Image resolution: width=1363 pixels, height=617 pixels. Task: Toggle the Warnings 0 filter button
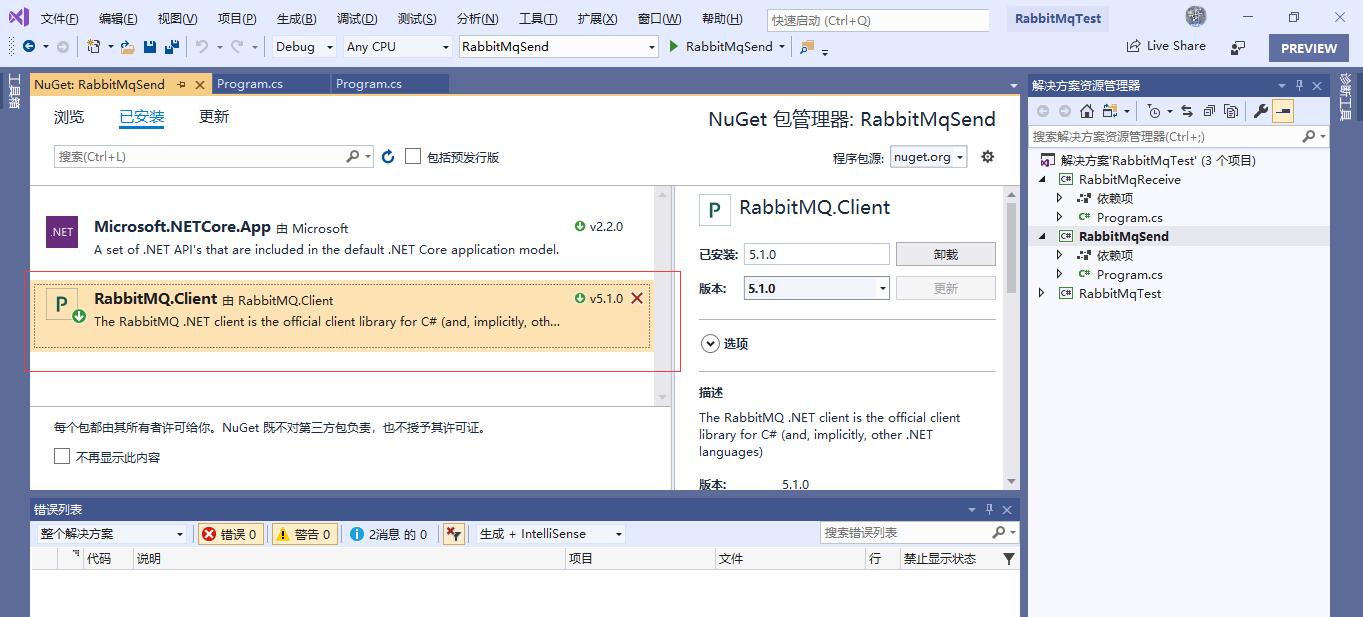[x=305, y=534]
